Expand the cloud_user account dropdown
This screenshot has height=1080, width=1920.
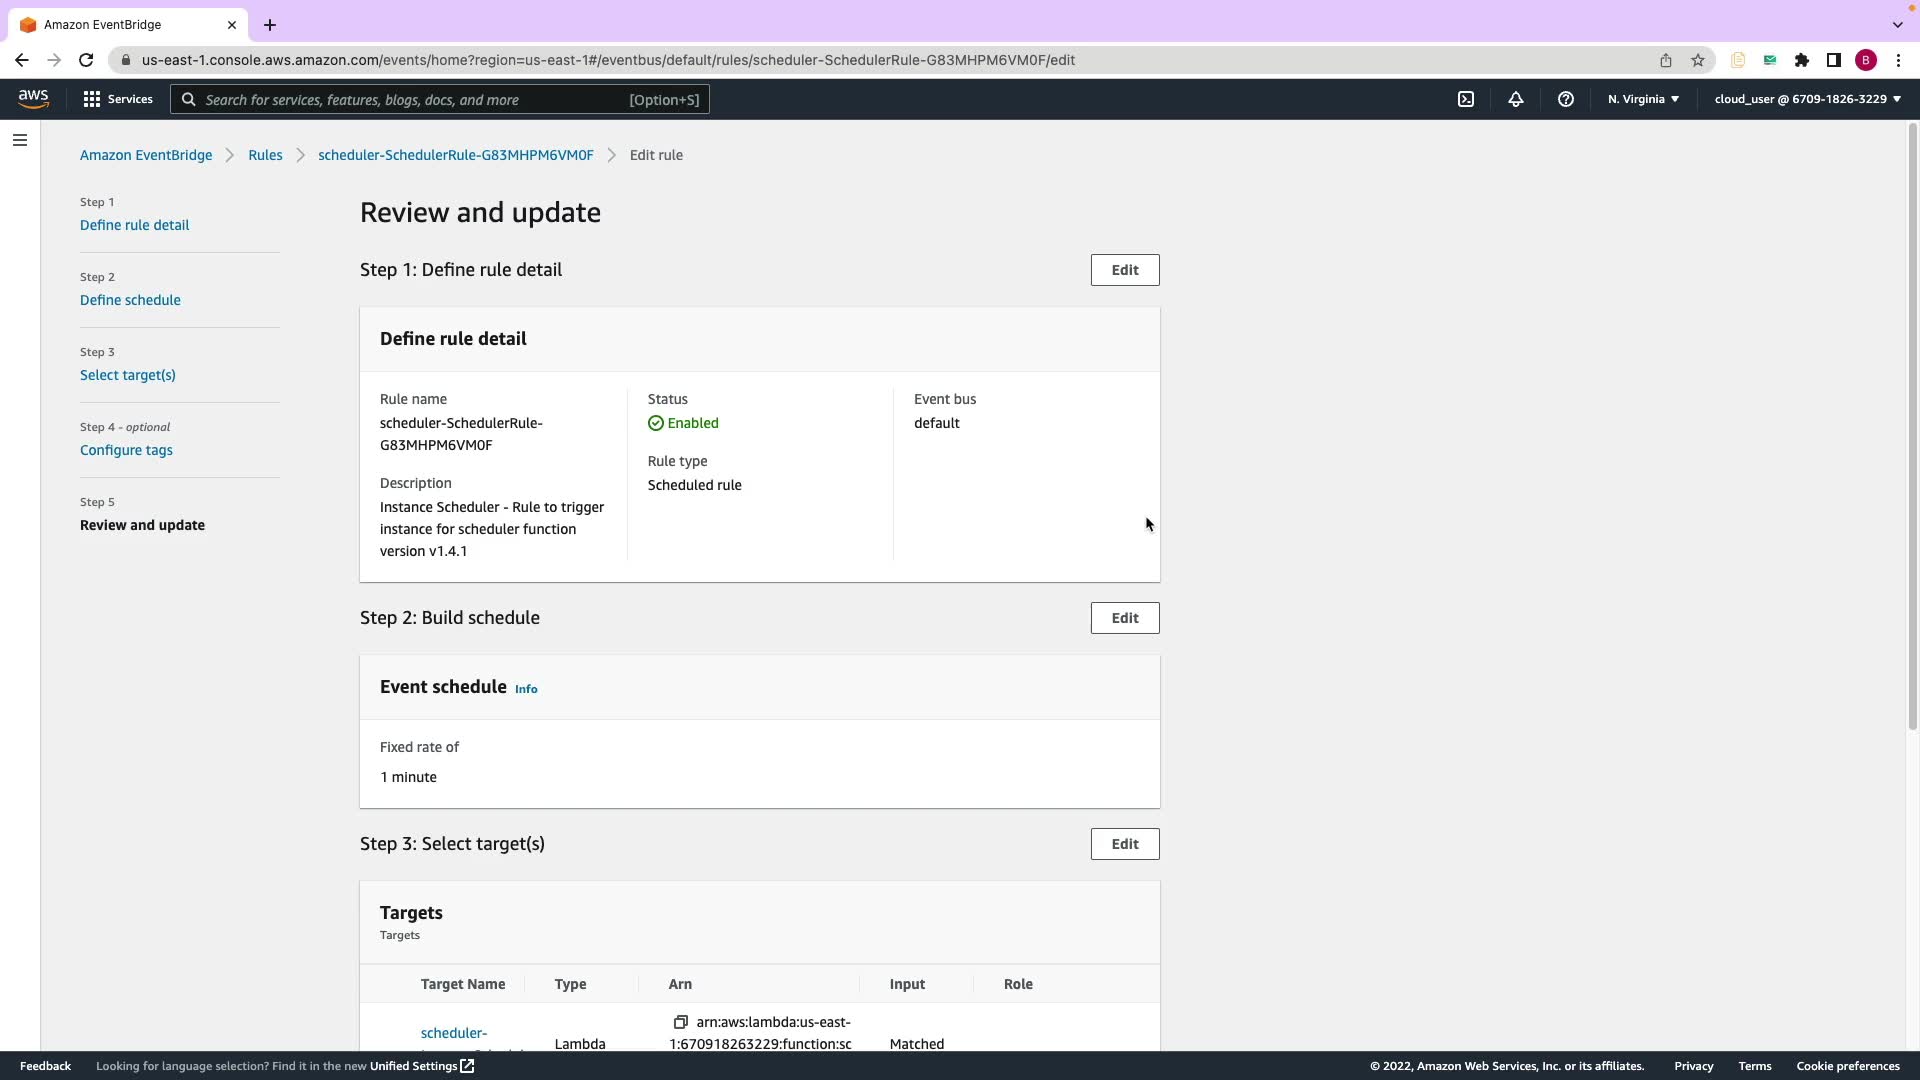point(1807,99)
